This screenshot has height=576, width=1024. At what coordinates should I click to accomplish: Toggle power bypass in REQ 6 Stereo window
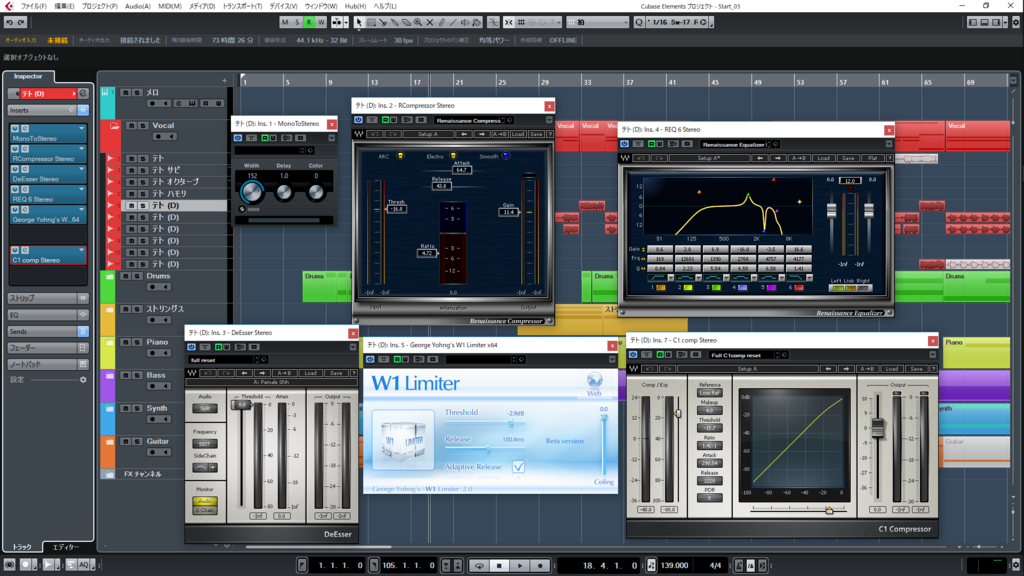pyautogui.click(x=624, y=144)
